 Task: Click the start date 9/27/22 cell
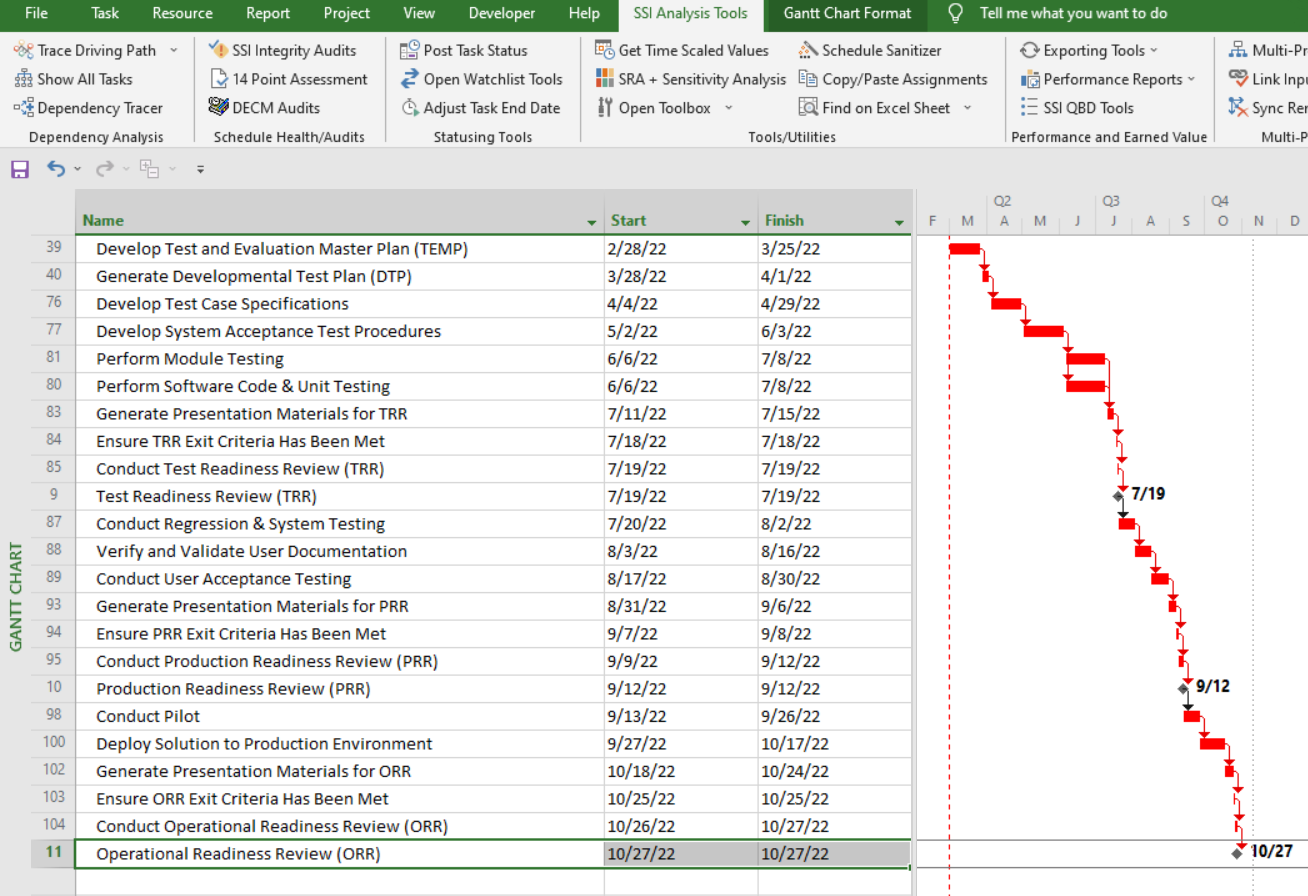click(x=681, y=744)
